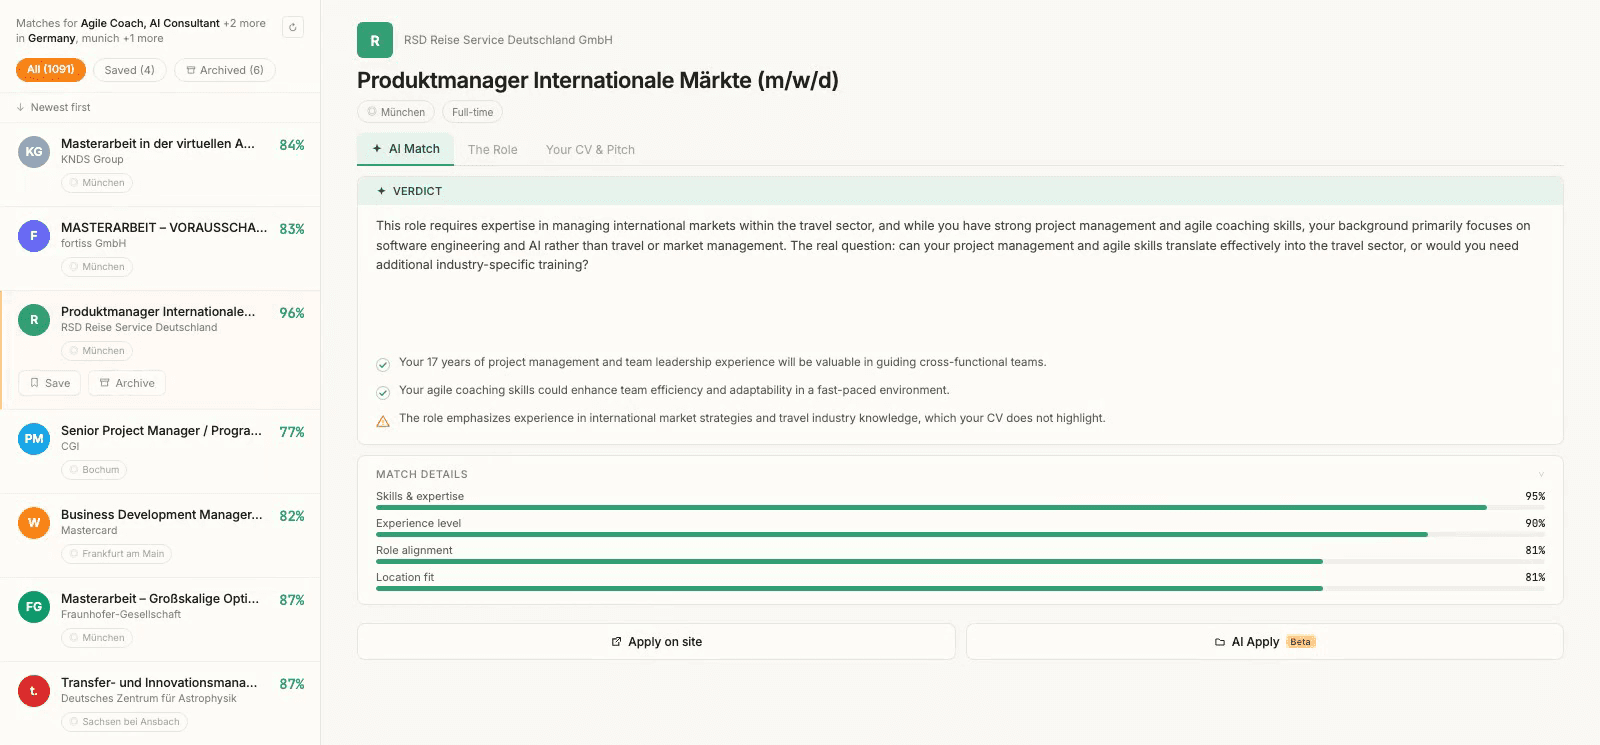Click the Apply on site button
The width and height of the screenshot is (1600, 745).
(x=656, y=642)
